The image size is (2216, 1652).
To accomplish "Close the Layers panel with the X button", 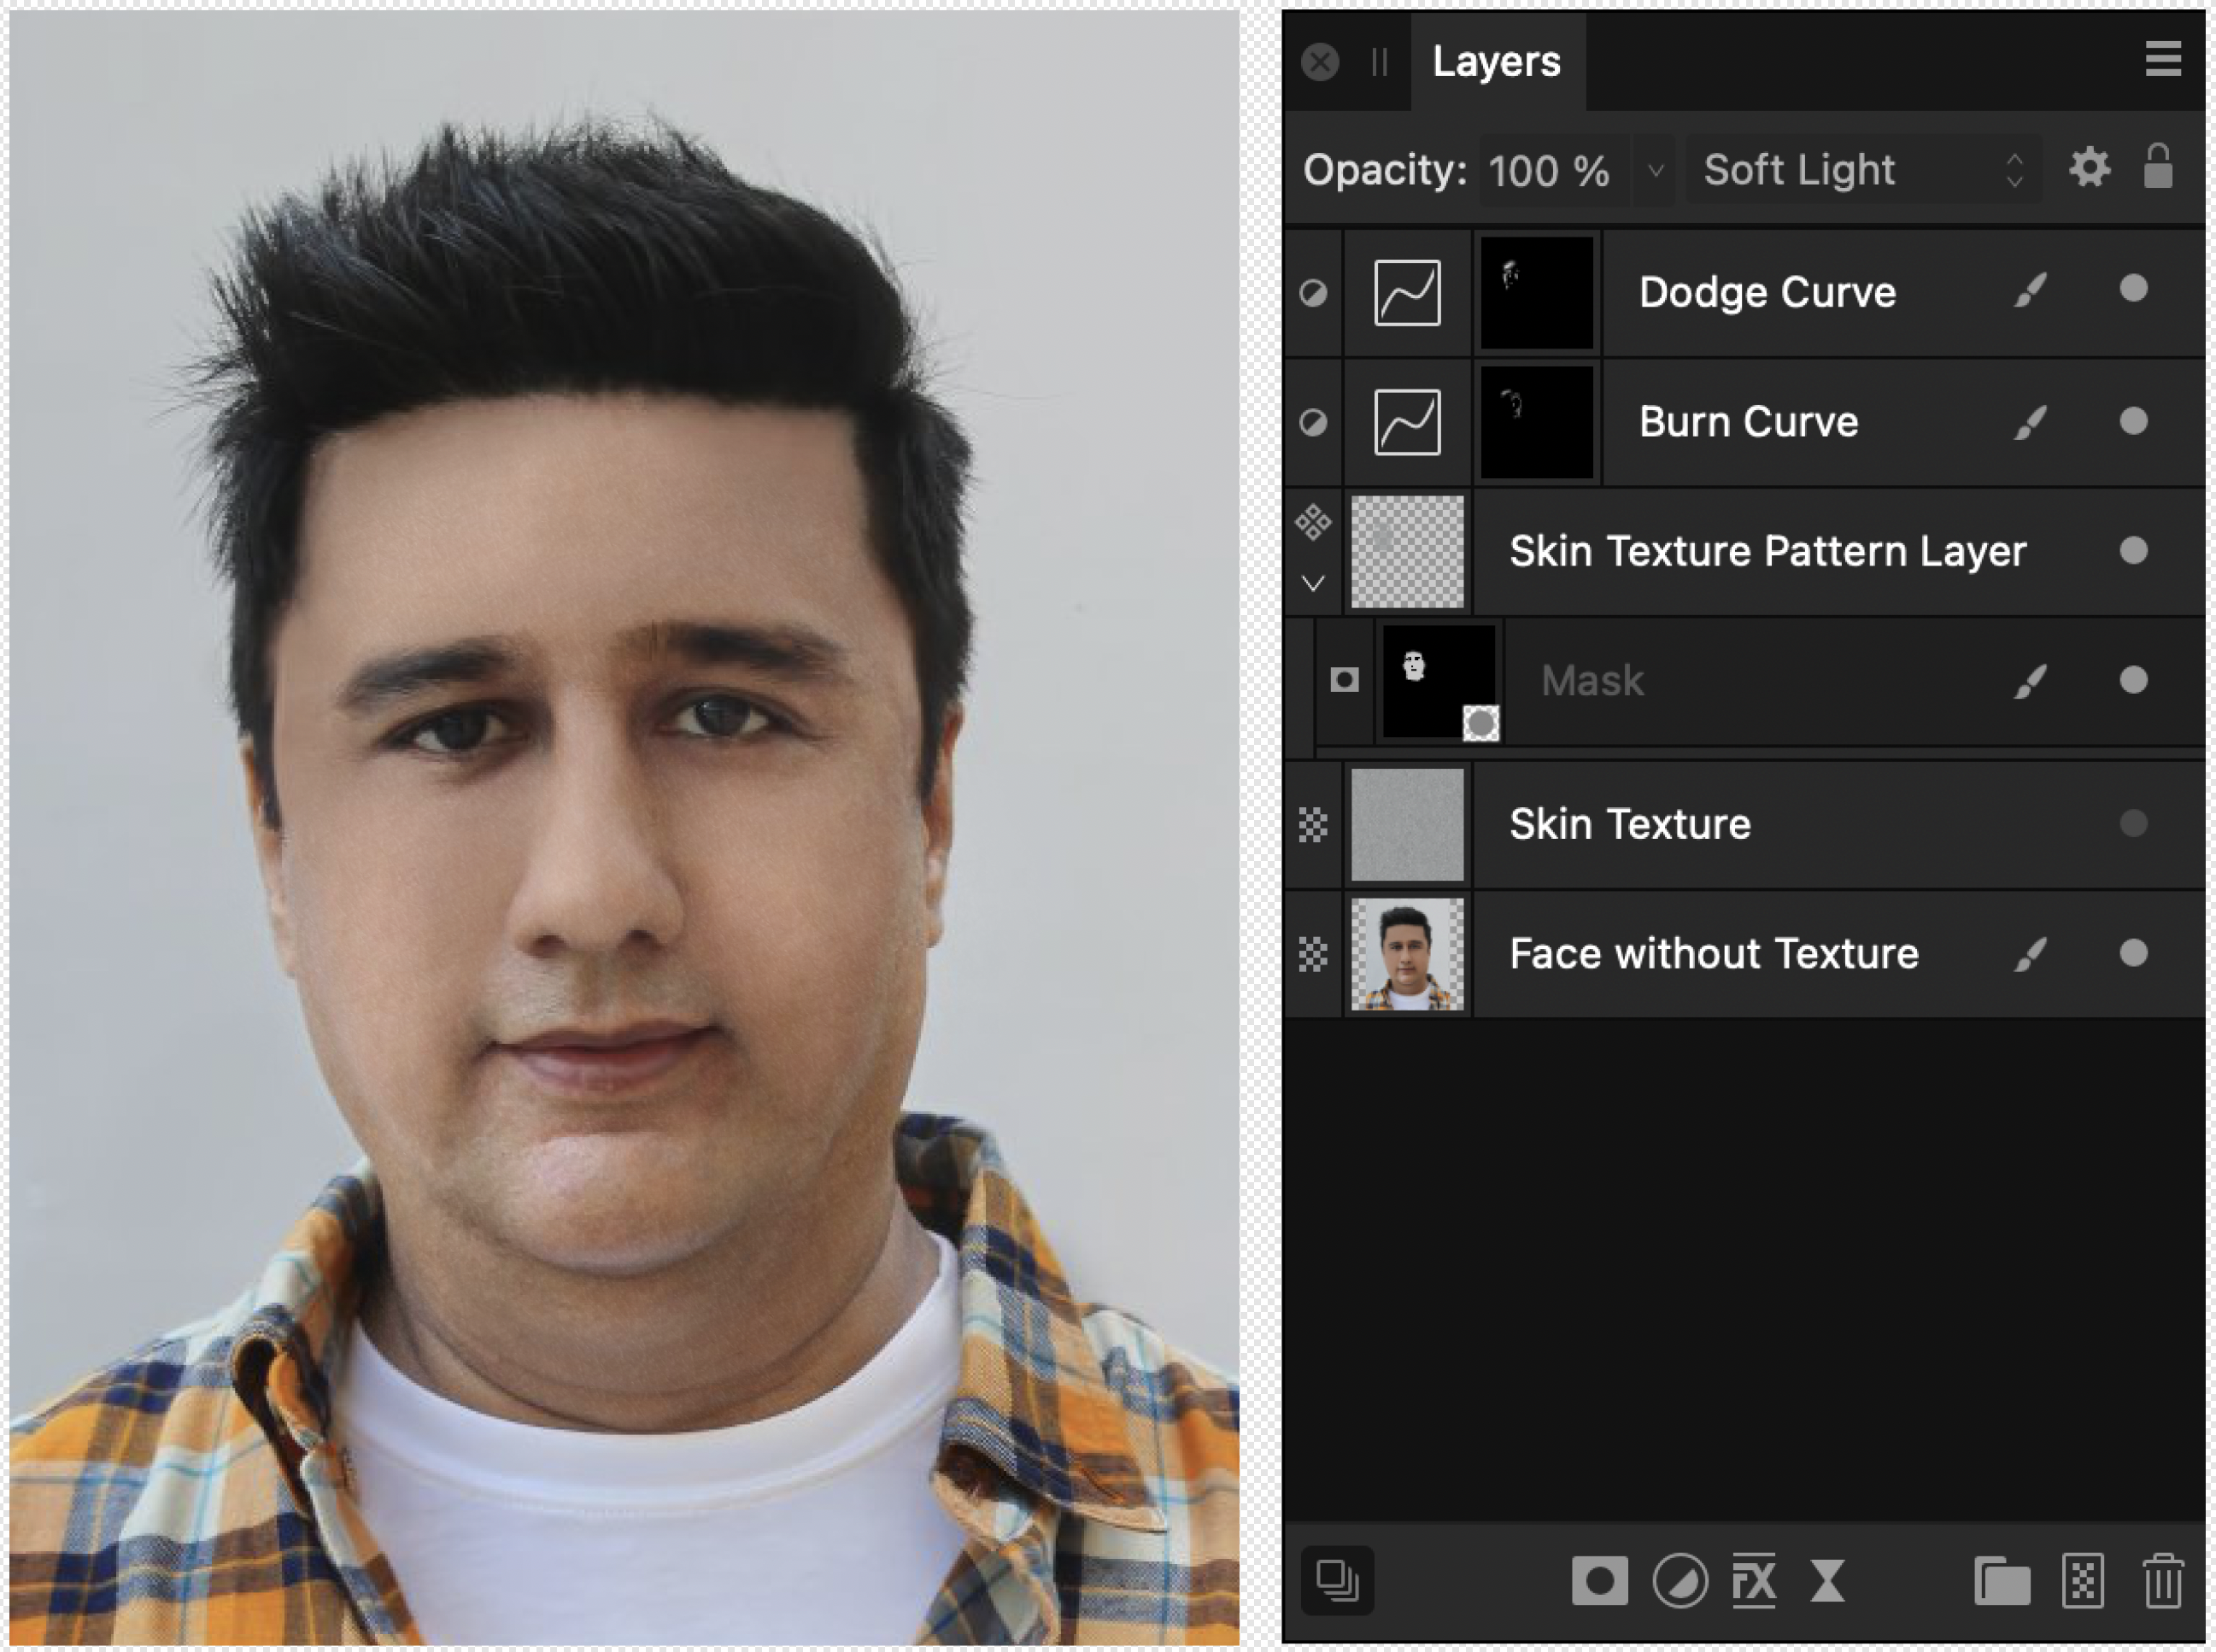I will 1320,62.
